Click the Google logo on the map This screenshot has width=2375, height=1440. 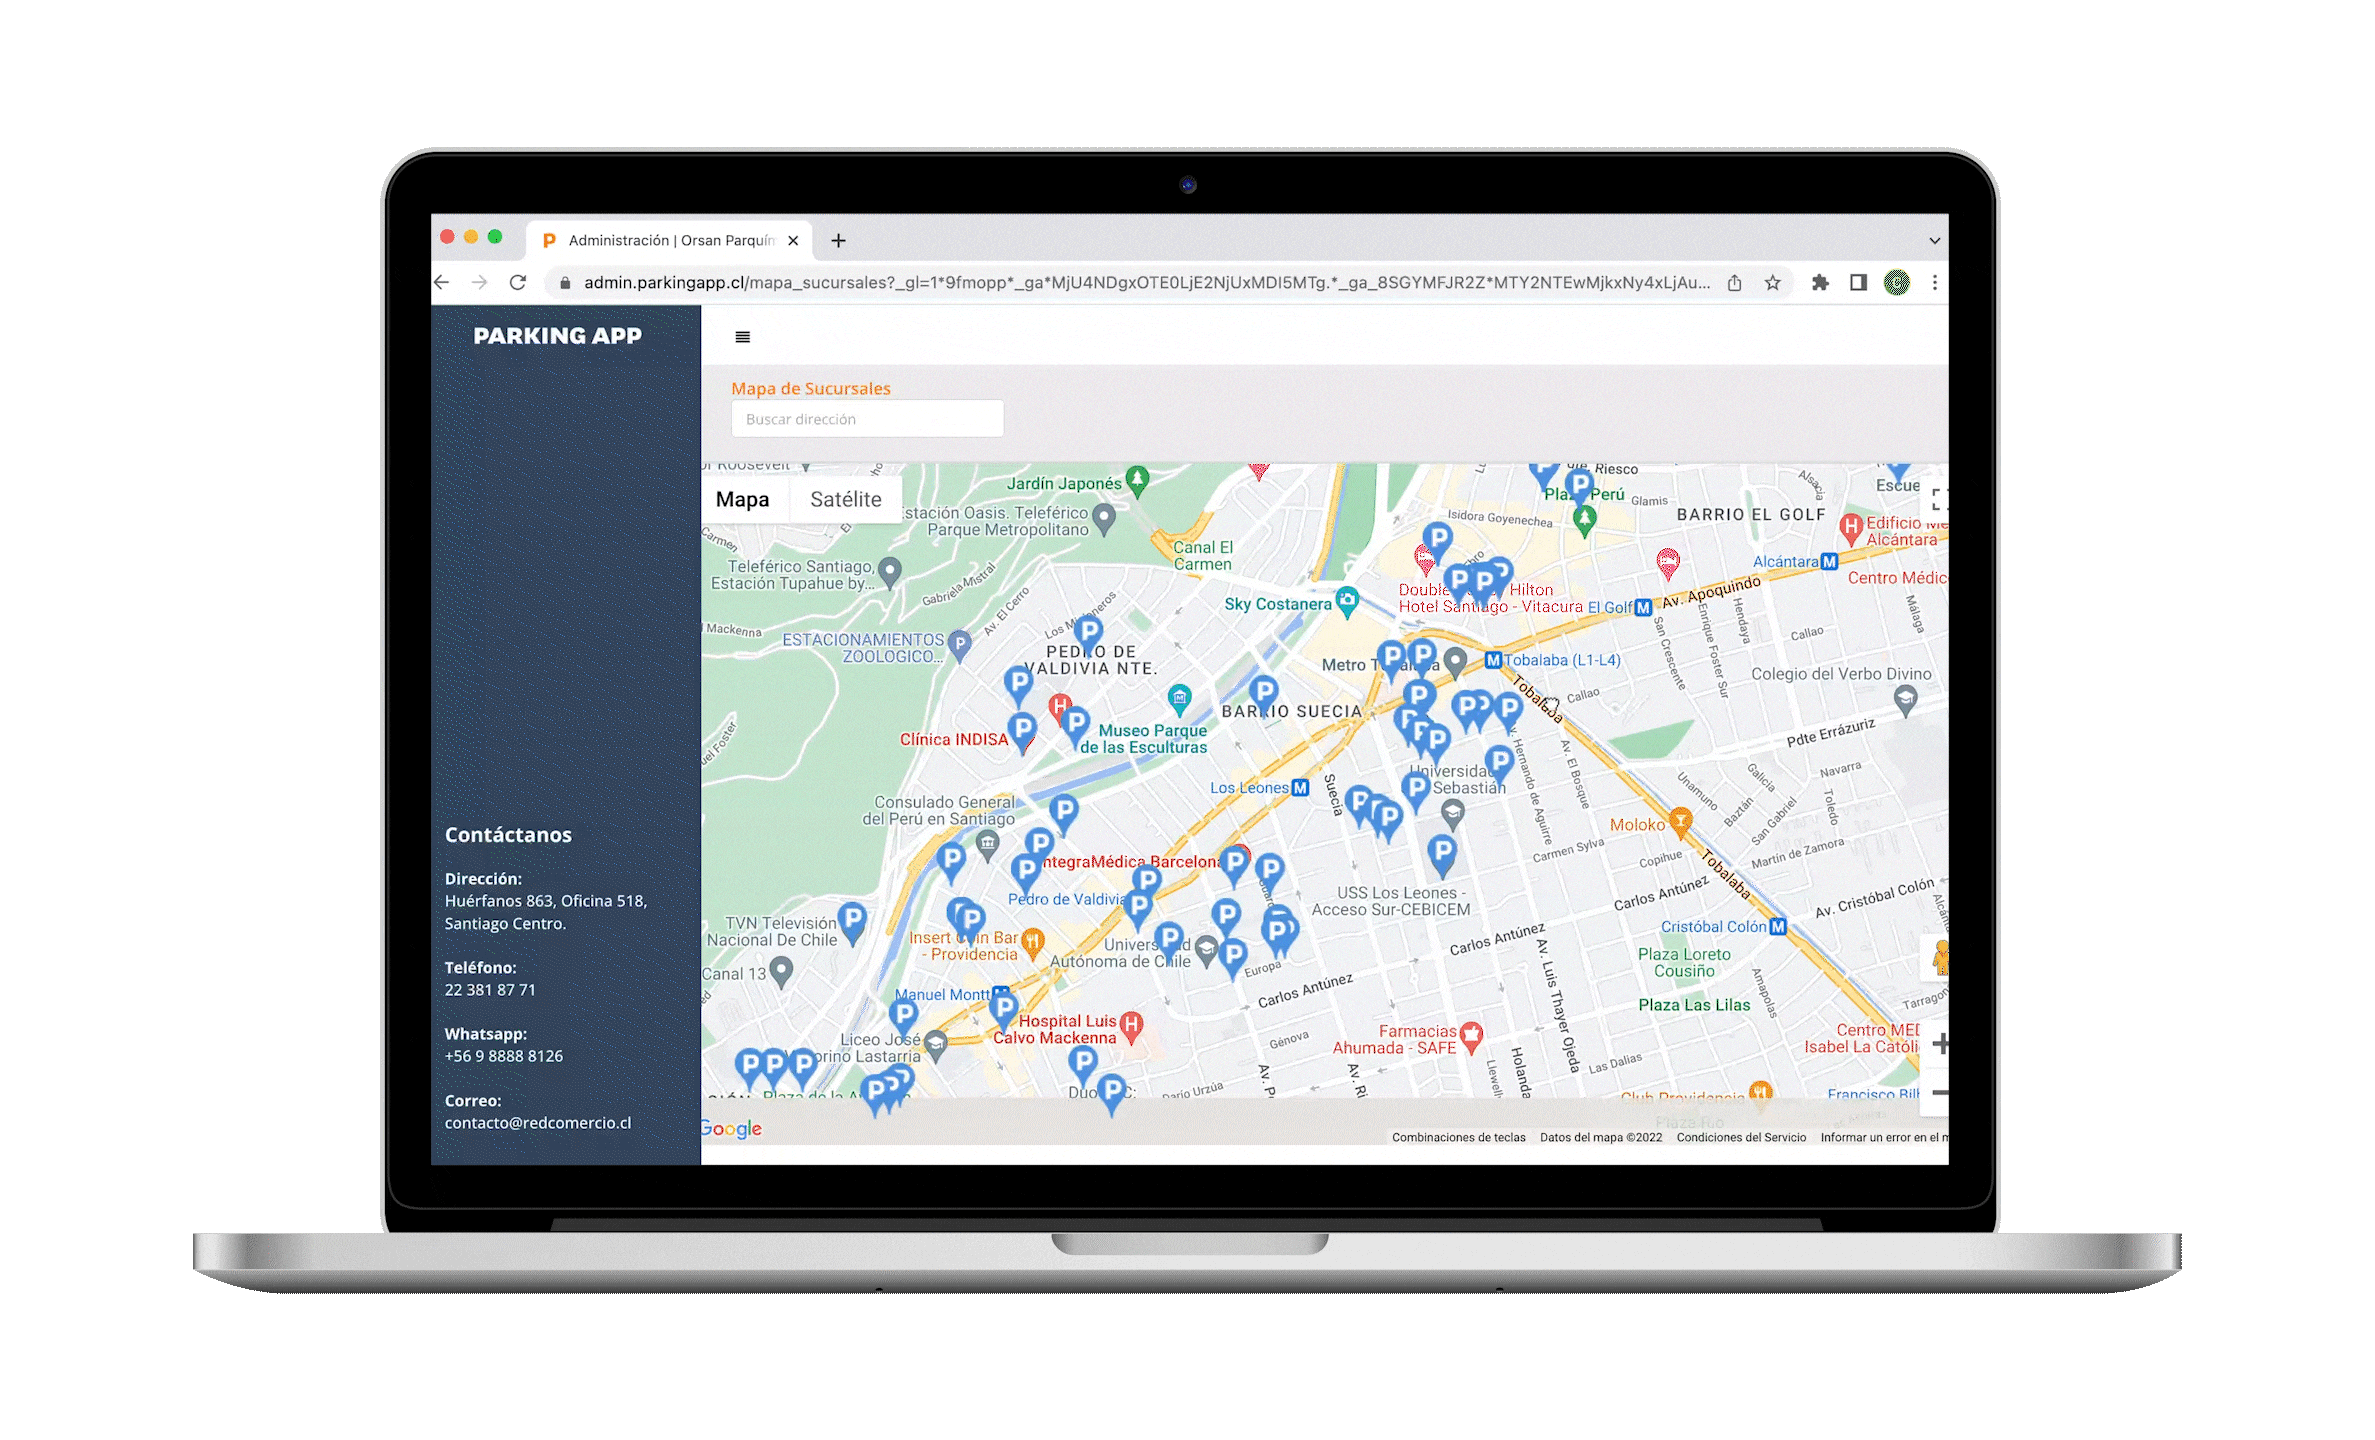click(x=731, y=1129)
